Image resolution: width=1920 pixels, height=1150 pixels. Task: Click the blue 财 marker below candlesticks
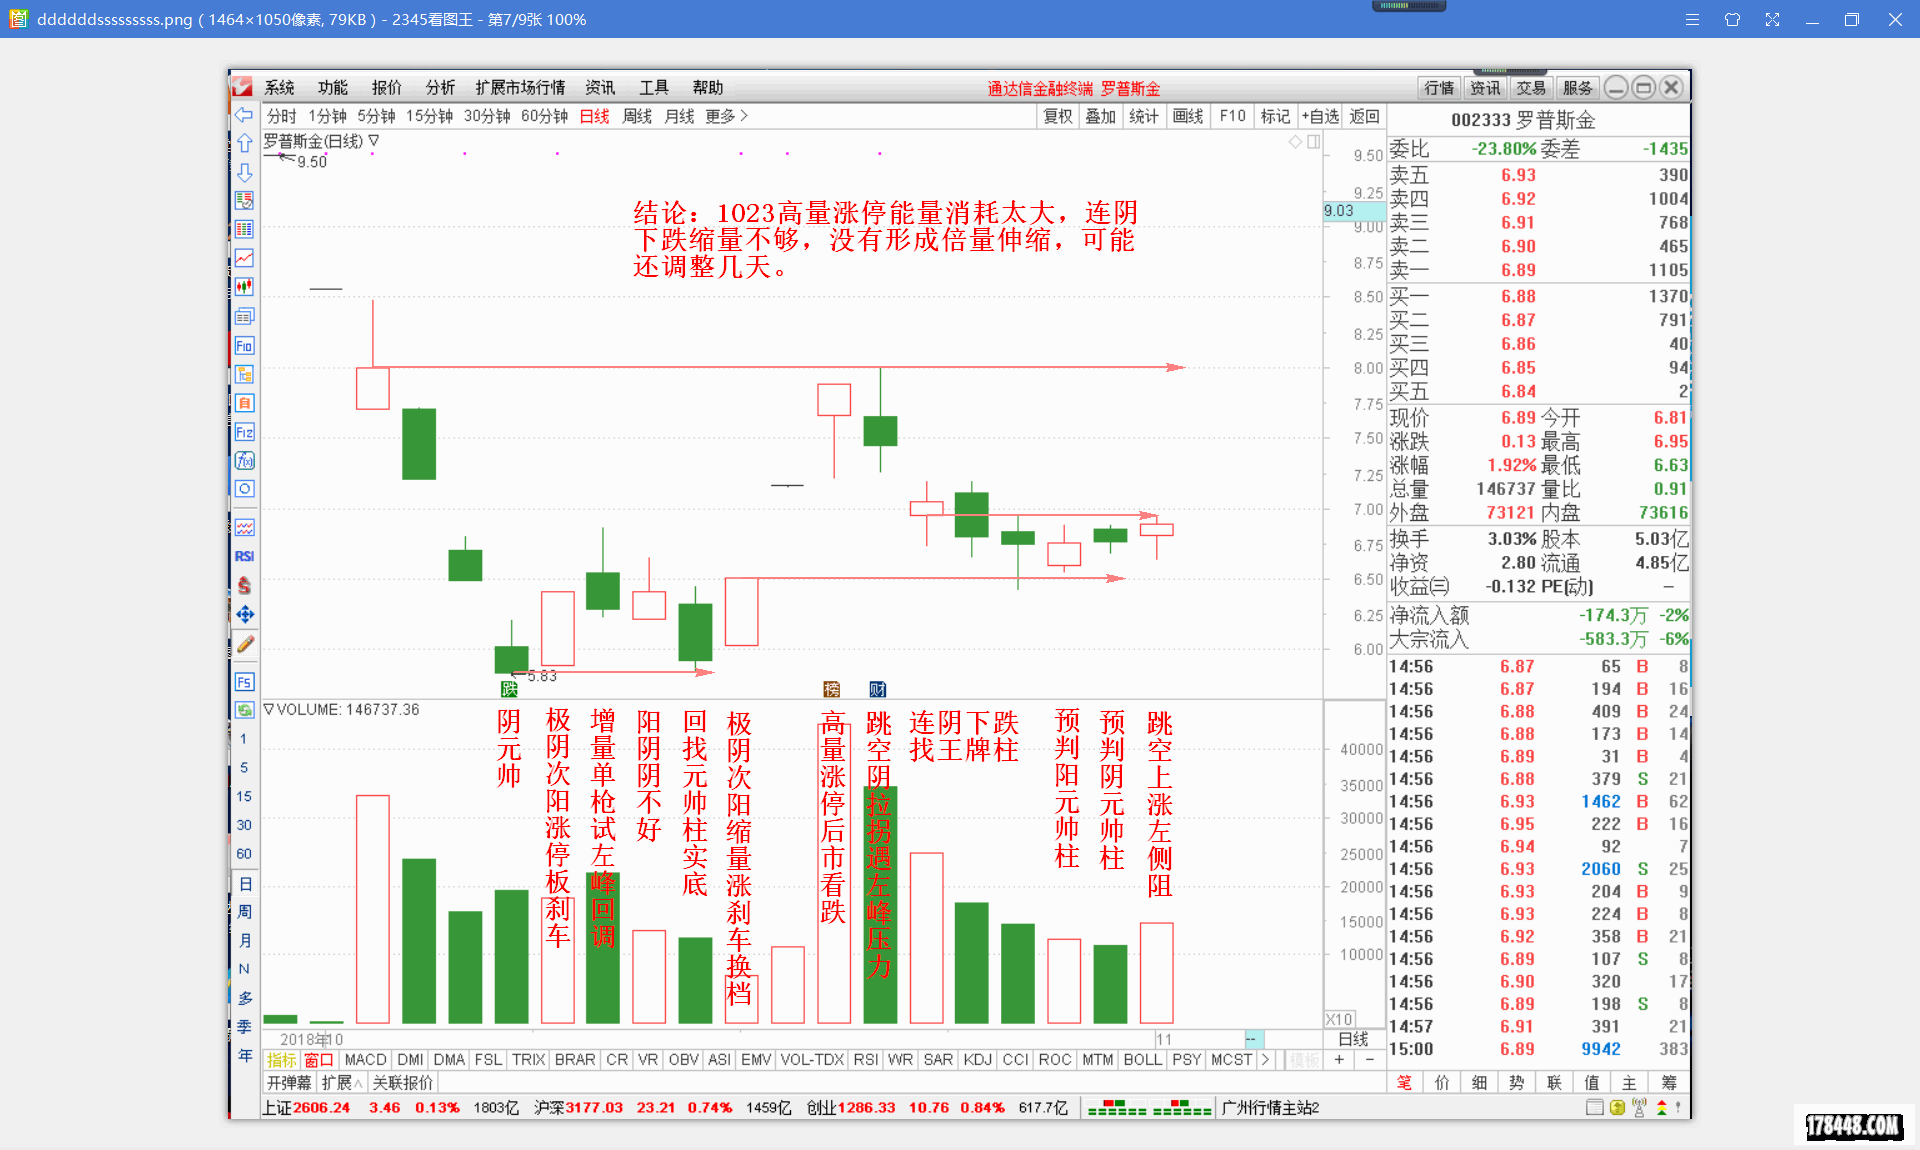[877, 689]
